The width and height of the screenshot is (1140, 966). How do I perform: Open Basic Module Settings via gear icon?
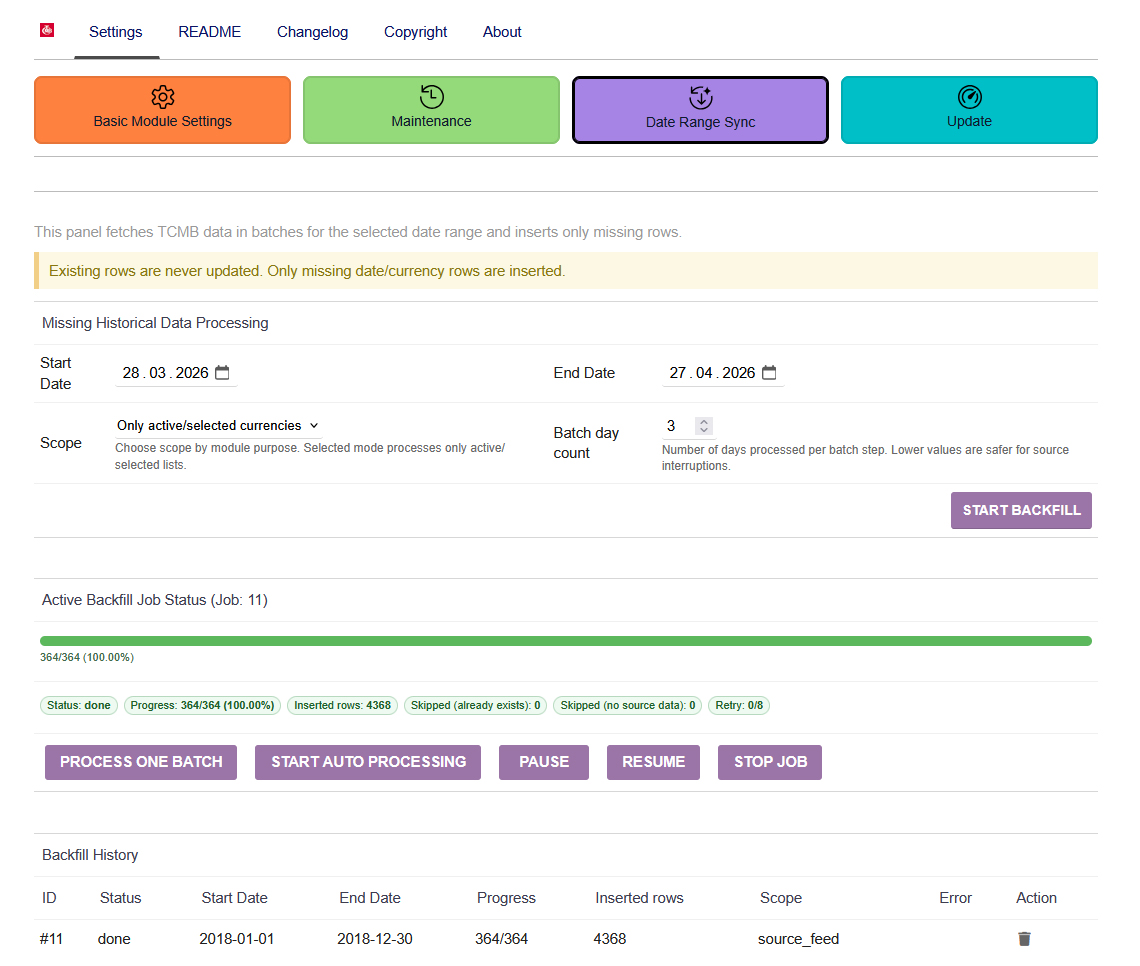pos(162,97)
